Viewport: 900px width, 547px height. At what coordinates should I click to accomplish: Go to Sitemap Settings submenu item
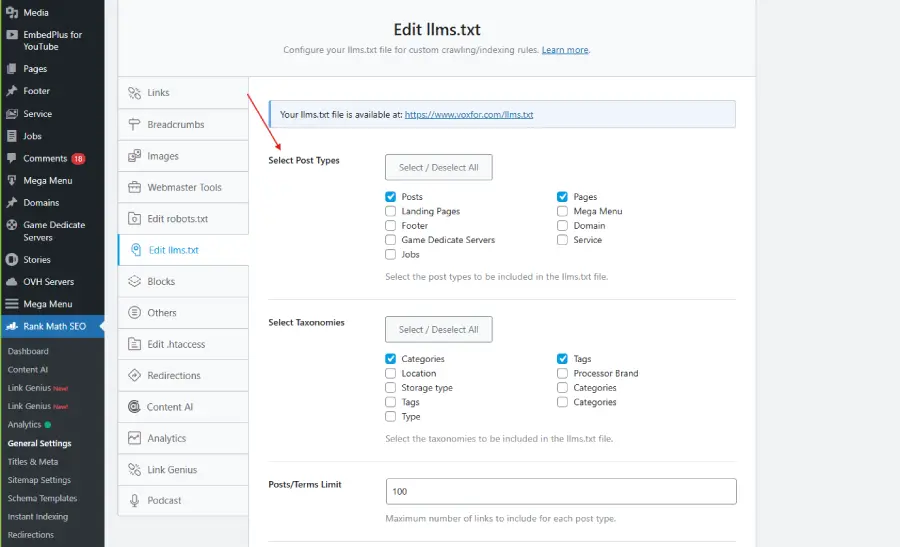click(39, 480)
